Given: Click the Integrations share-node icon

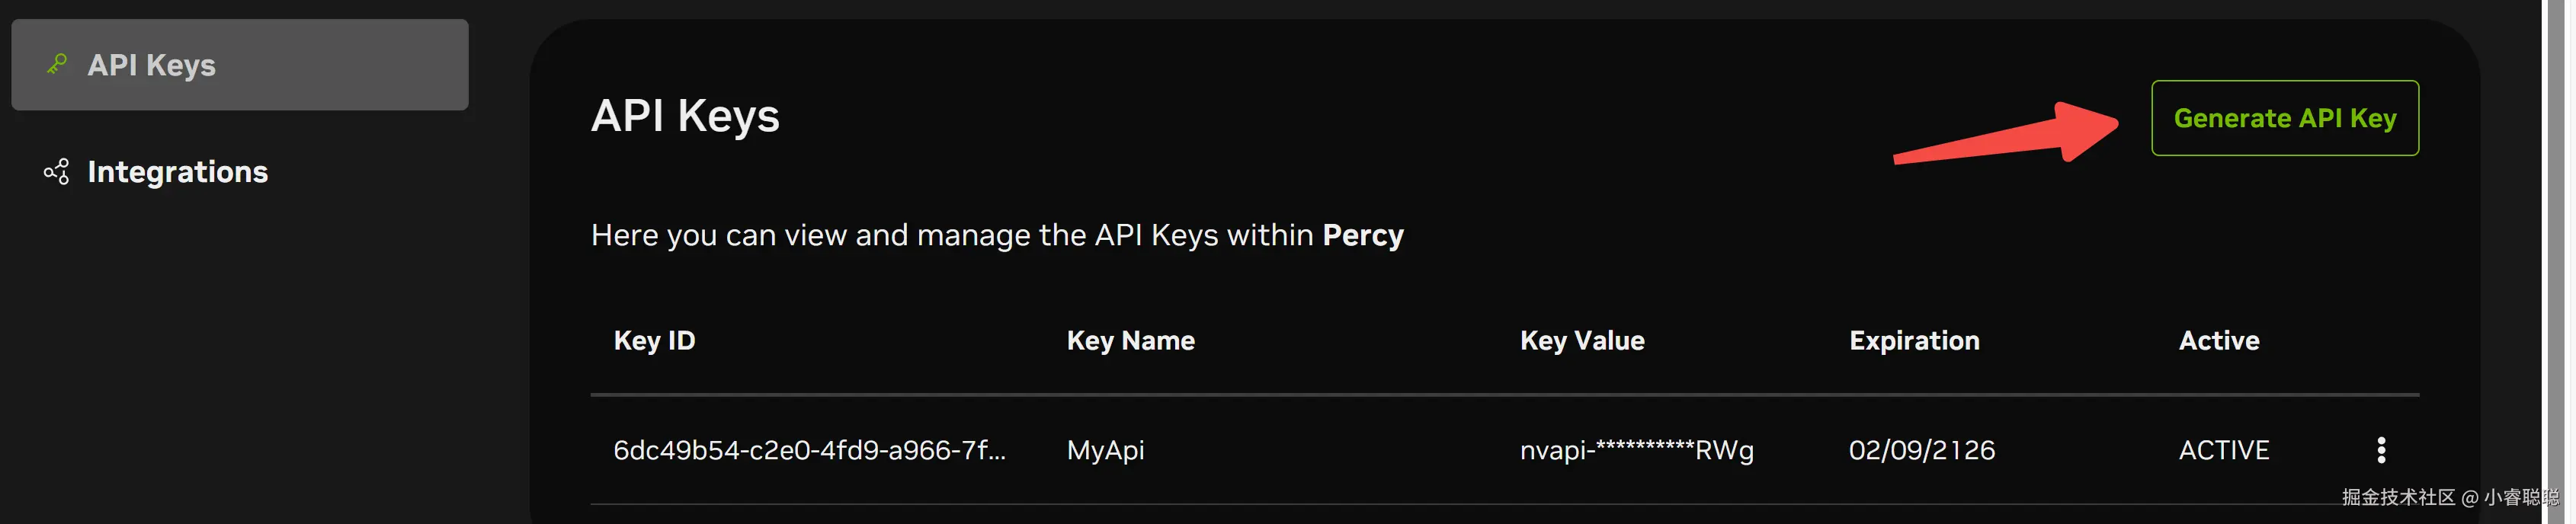Looking at the screenshot, I should click(x=57, y=172).
